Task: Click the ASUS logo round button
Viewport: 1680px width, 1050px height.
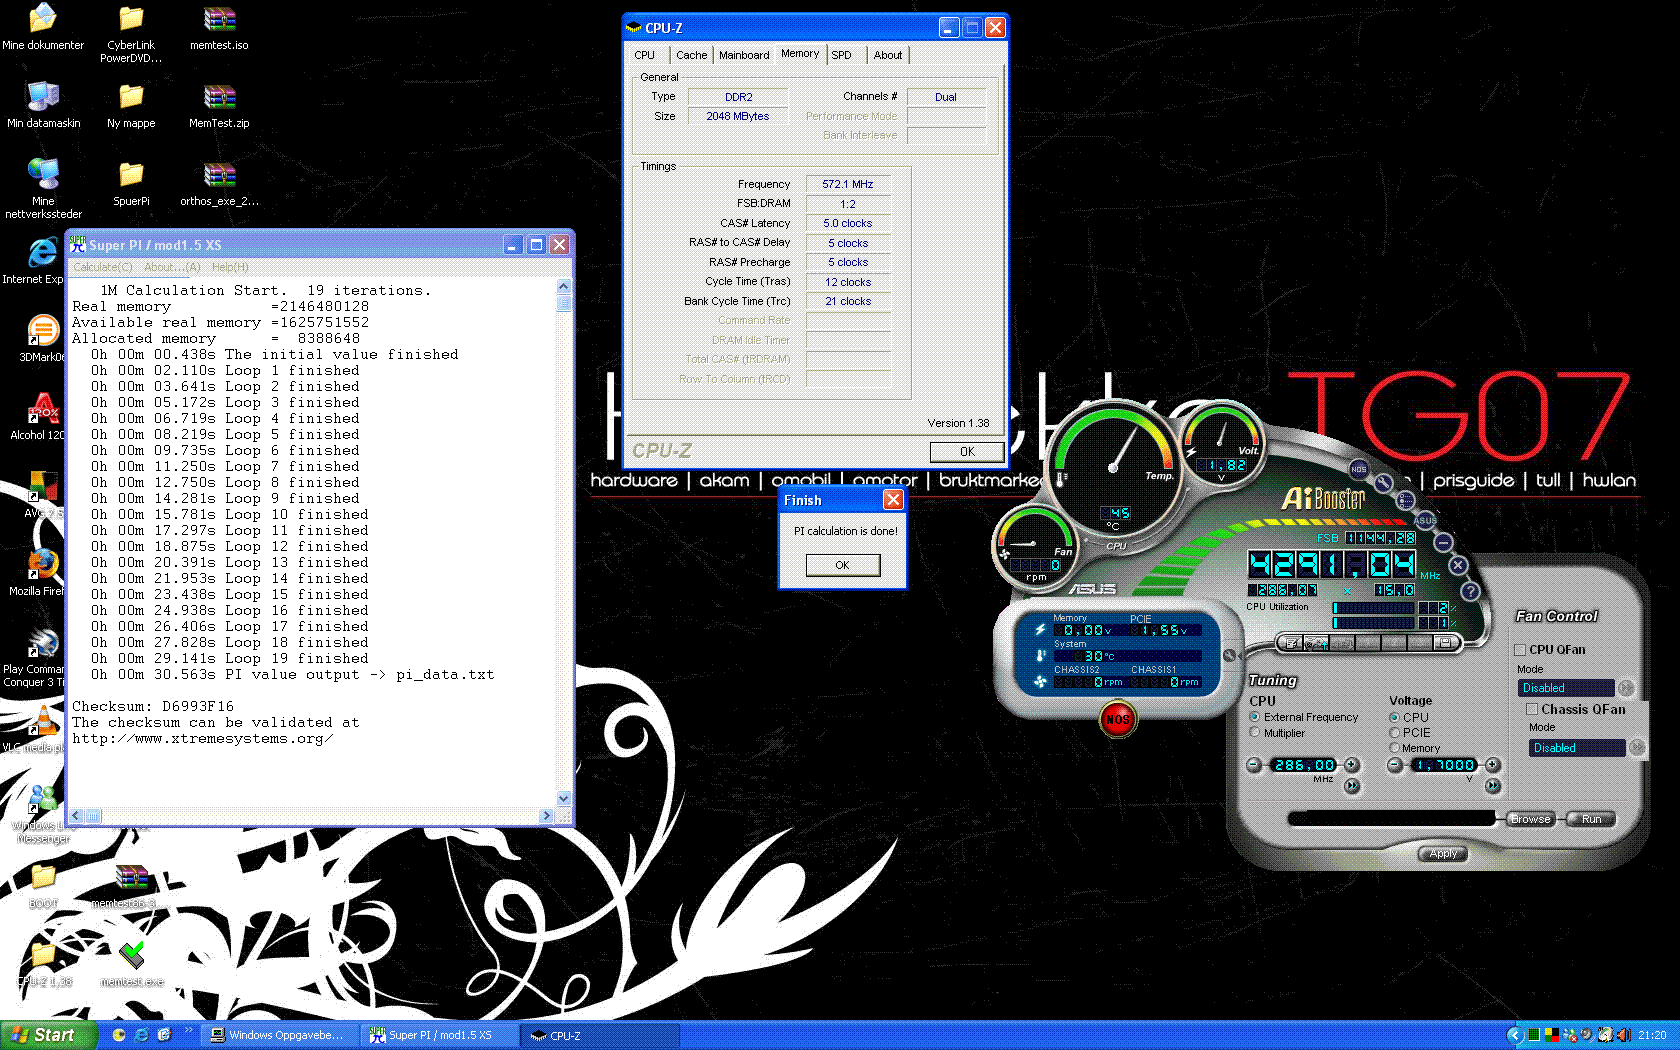Action: (x=1425, y=520)
